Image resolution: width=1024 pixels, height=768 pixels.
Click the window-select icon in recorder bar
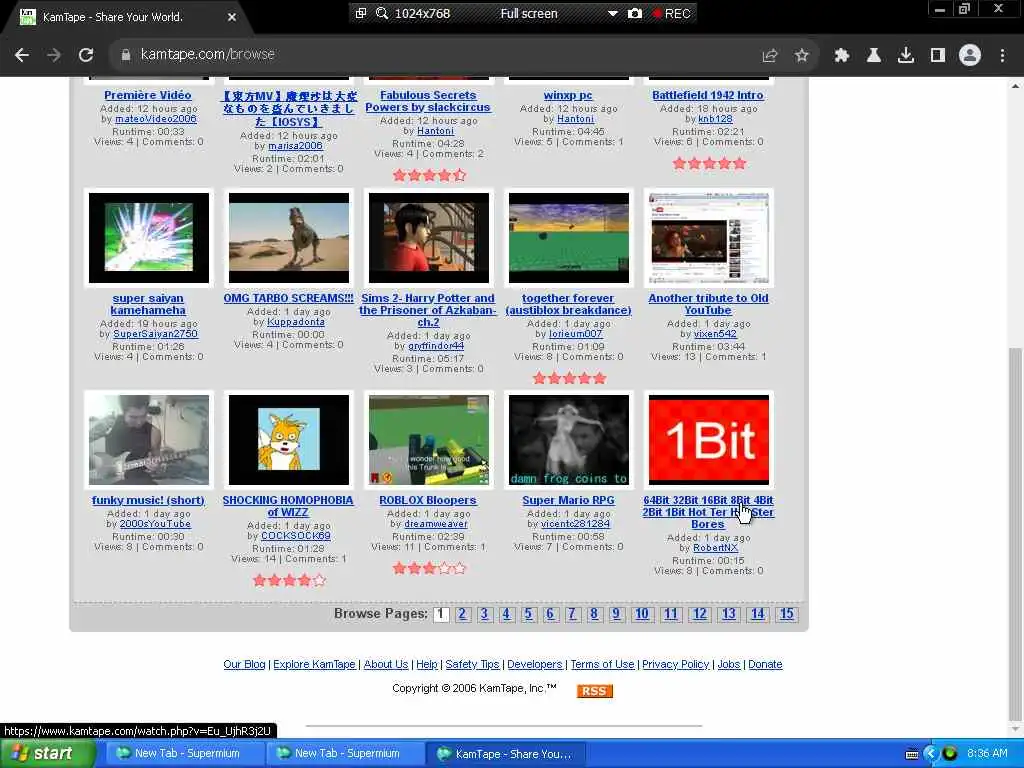(360, 13)
